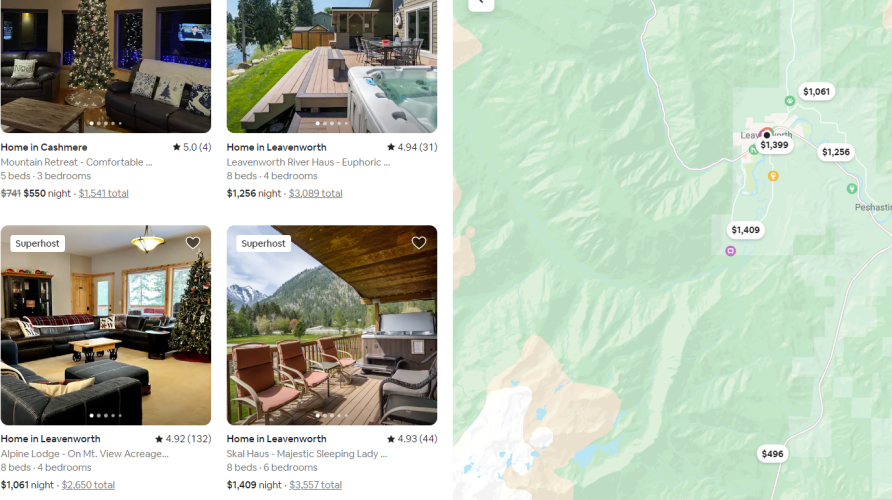Open the $1,541 total price breakdown
The width and height of the screenshot is (892, 500).
point(104,193)
